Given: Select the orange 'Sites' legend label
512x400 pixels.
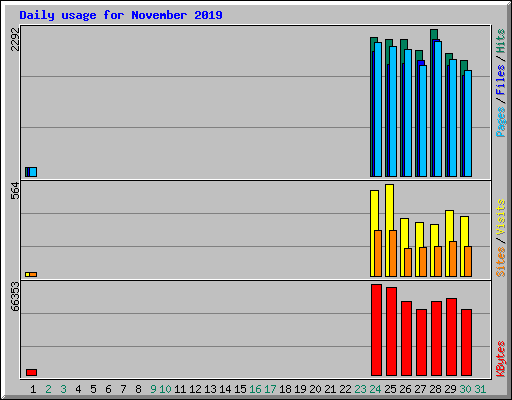Looking at the screenshot, I should 501,262.
